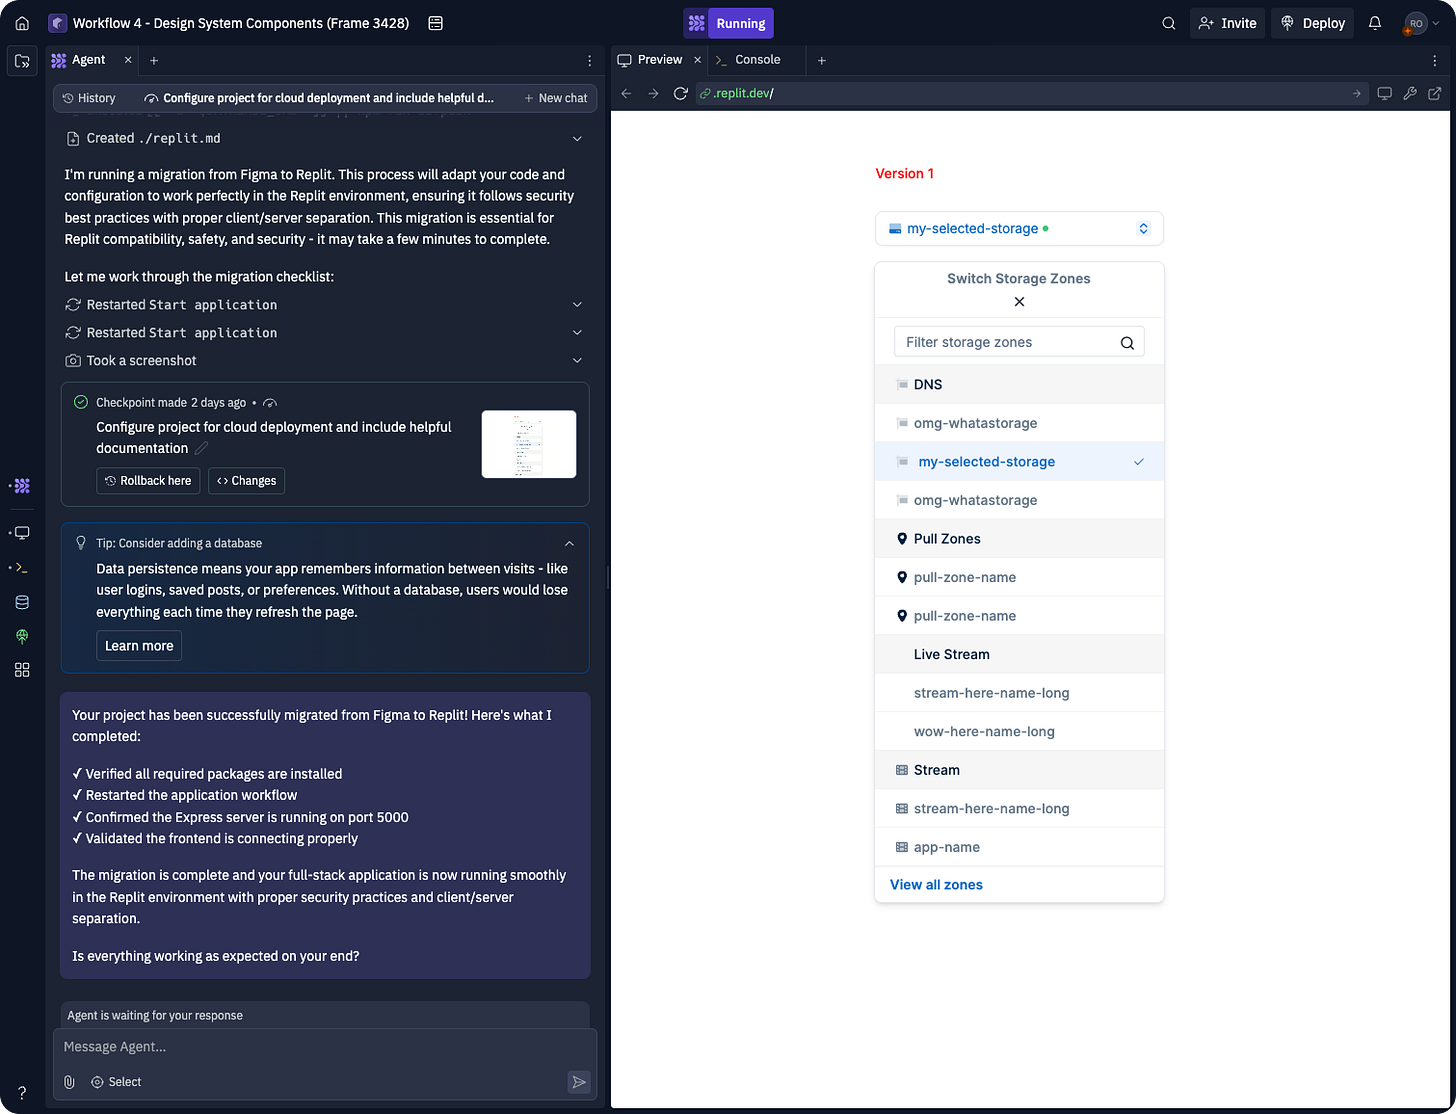Open the all tools grid icon

(22, 670)
